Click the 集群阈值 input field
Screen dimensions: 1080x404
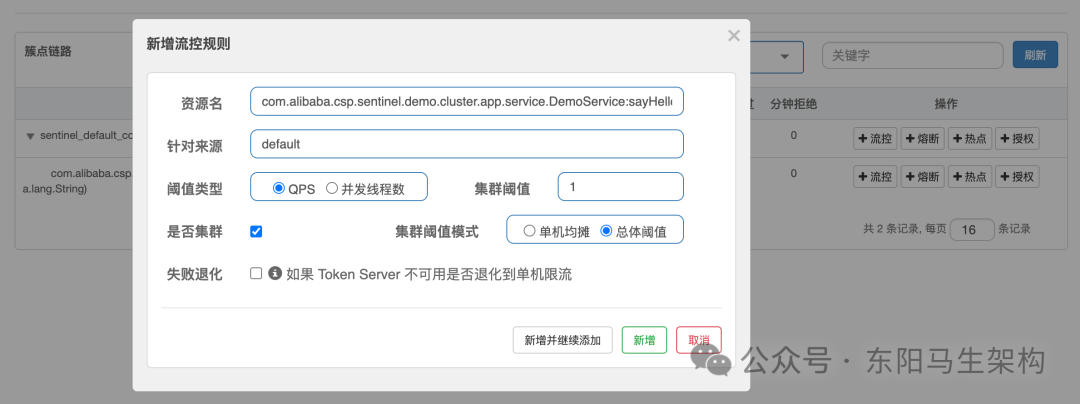tap(621, 187)
